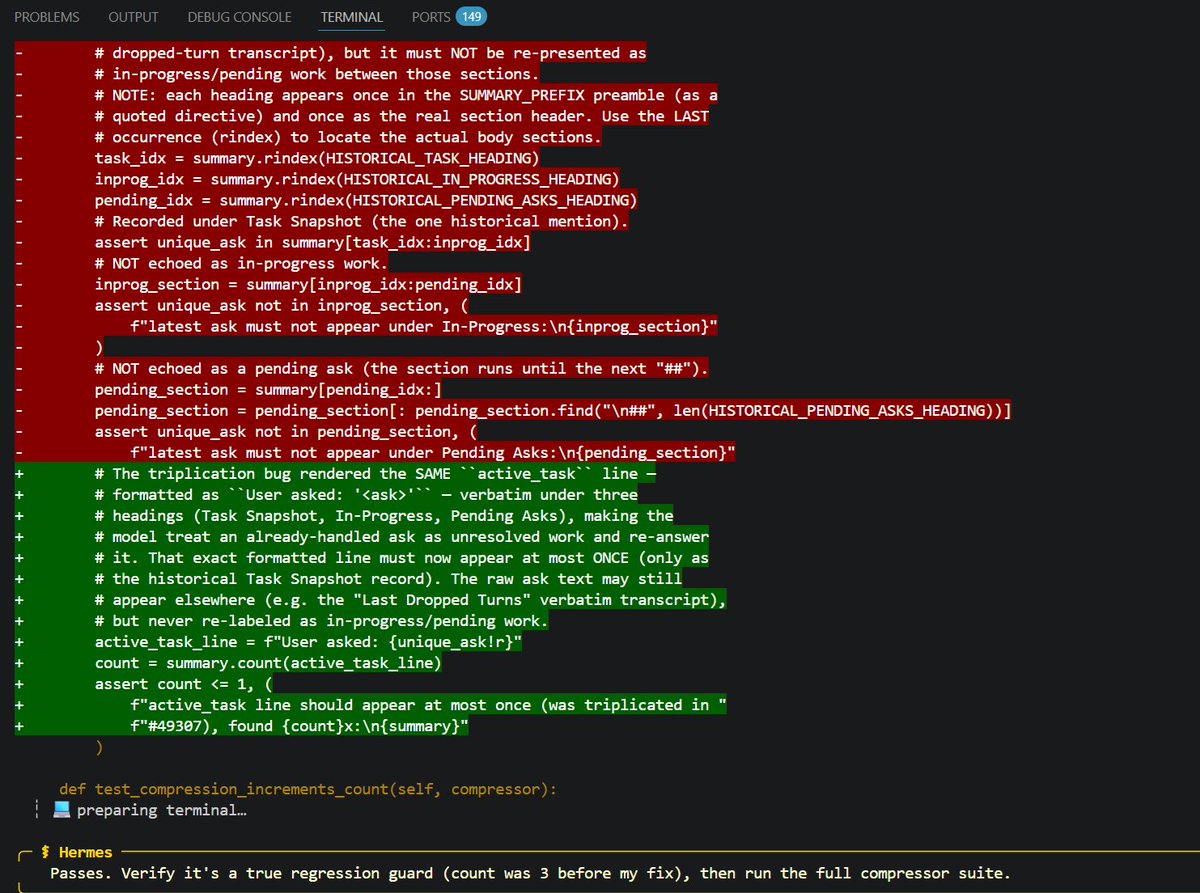Click the '# The triplication bug rendered' comment
The width and height of the screenshot is (1200, 893).
point(375,474)
